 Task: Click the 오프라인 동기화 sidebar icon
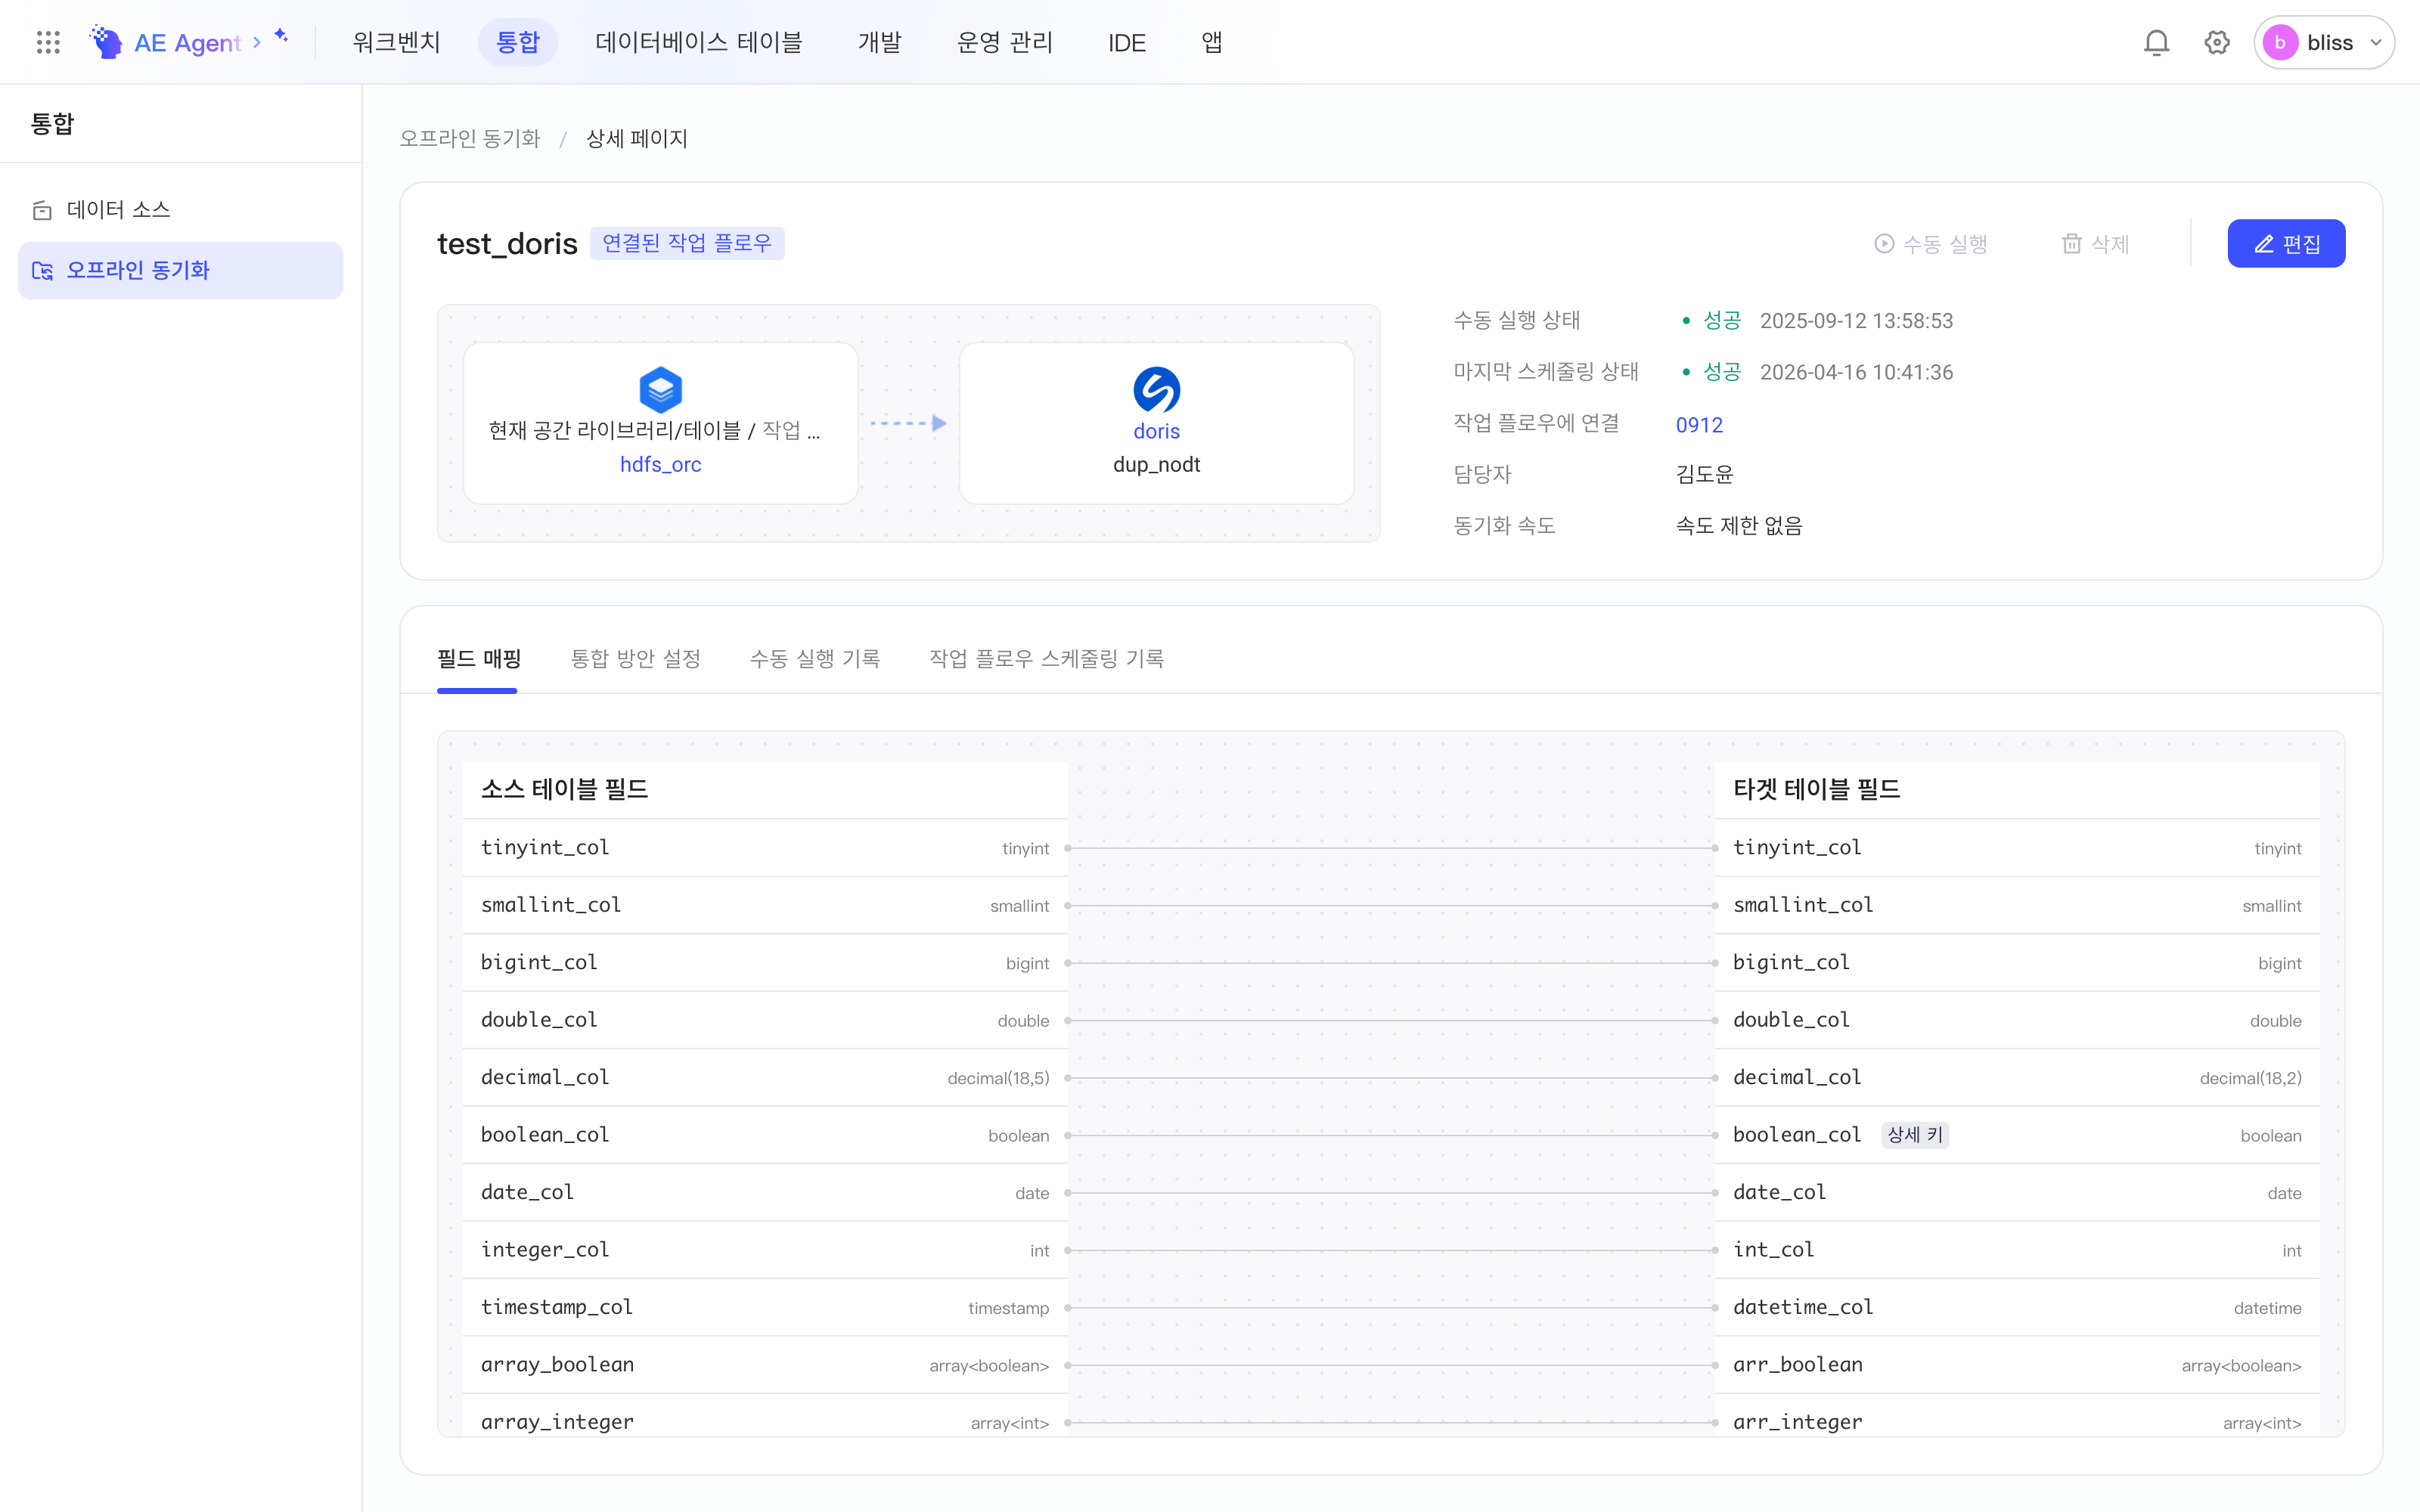pyautogui.click(x=42, y=271)
